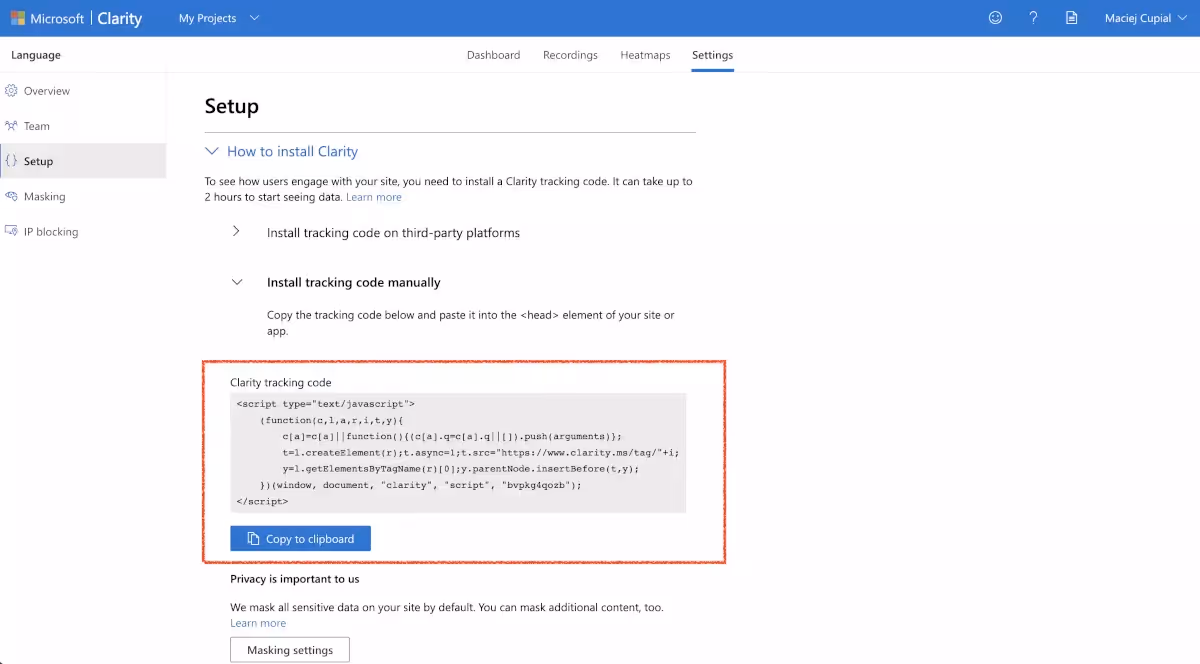
Task: Open the Maciej Cupial account menu
Action: [x=1145, y=17]
